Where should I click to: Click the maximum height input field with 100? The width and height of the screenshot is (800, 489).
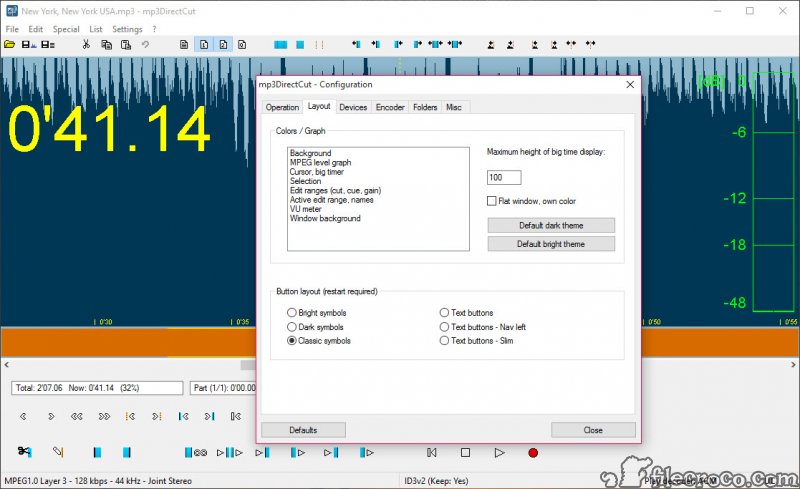point(504,177)
